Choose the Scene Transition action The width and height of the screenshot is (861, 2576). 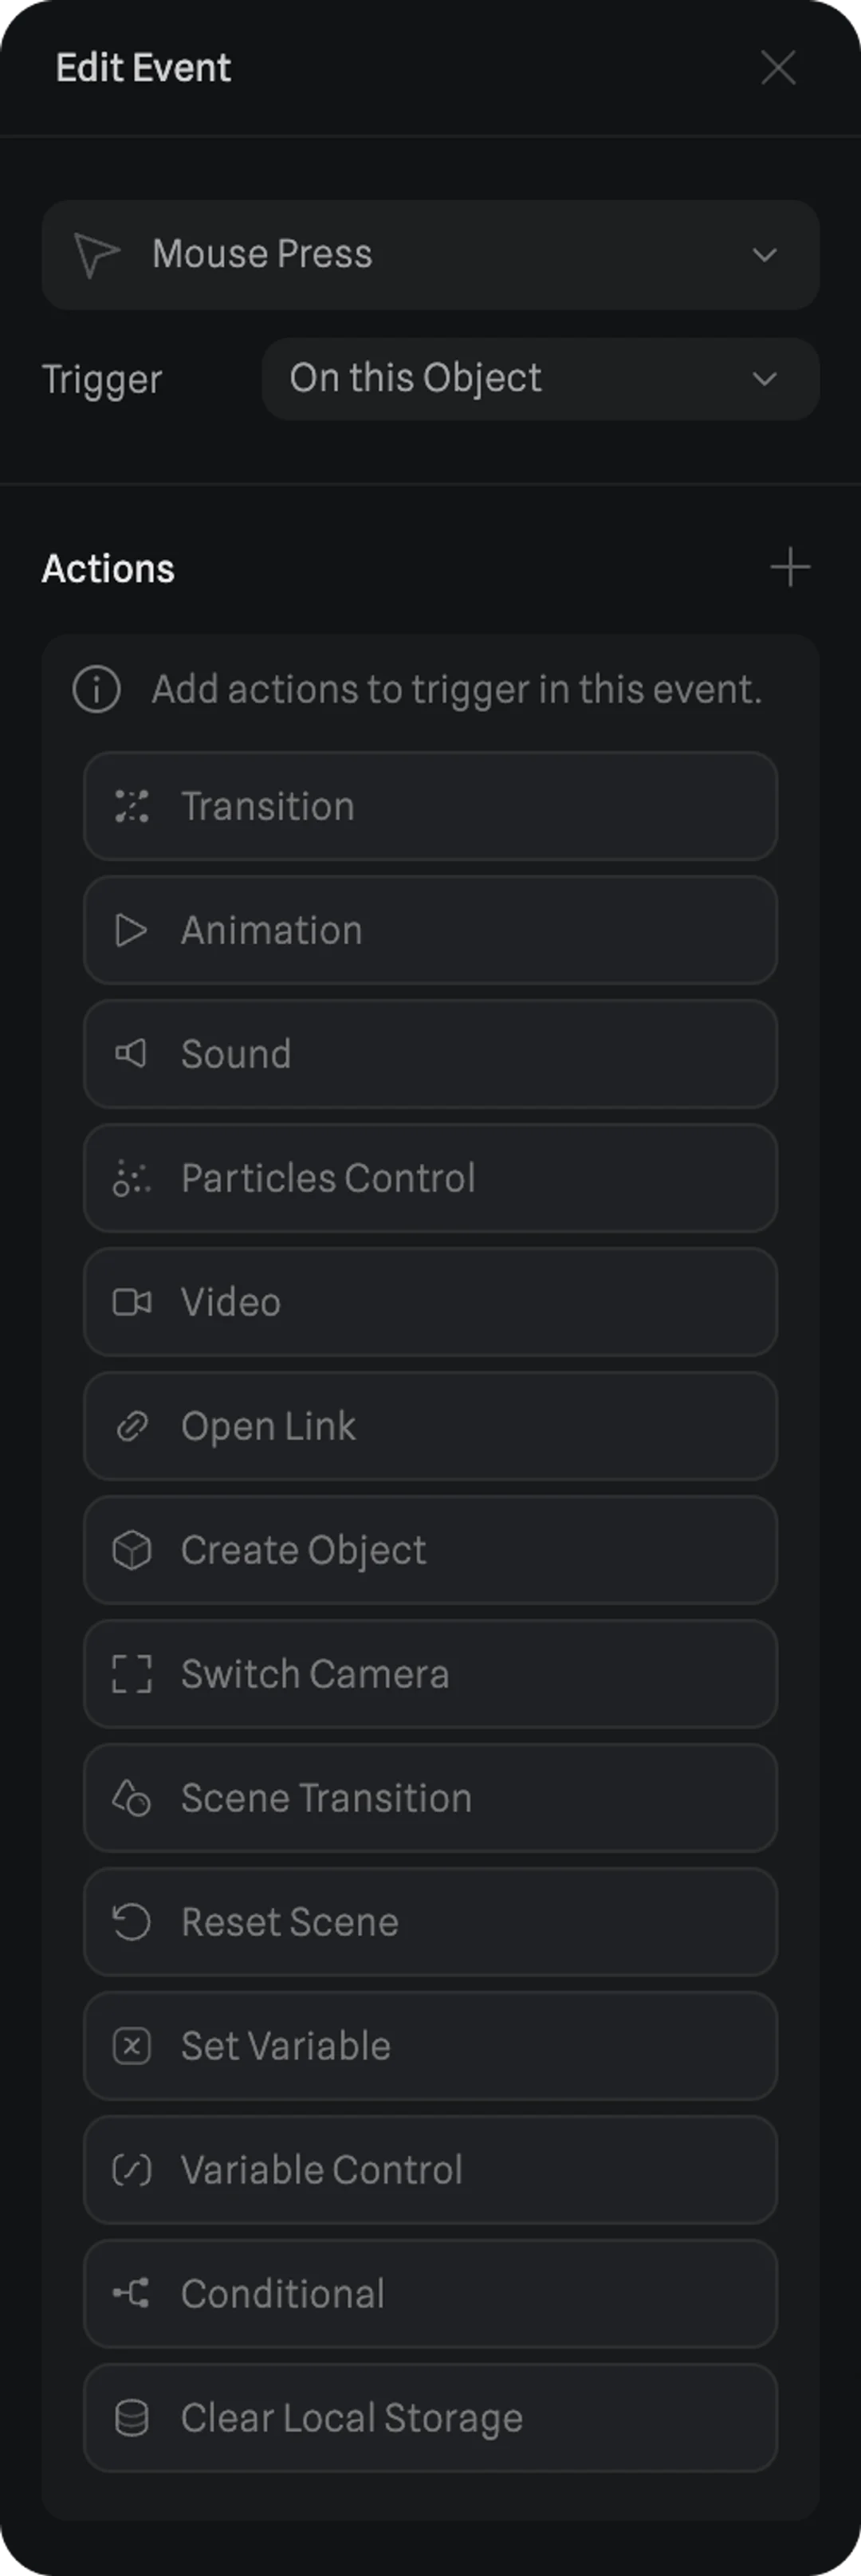click(x=430, y=1798)
